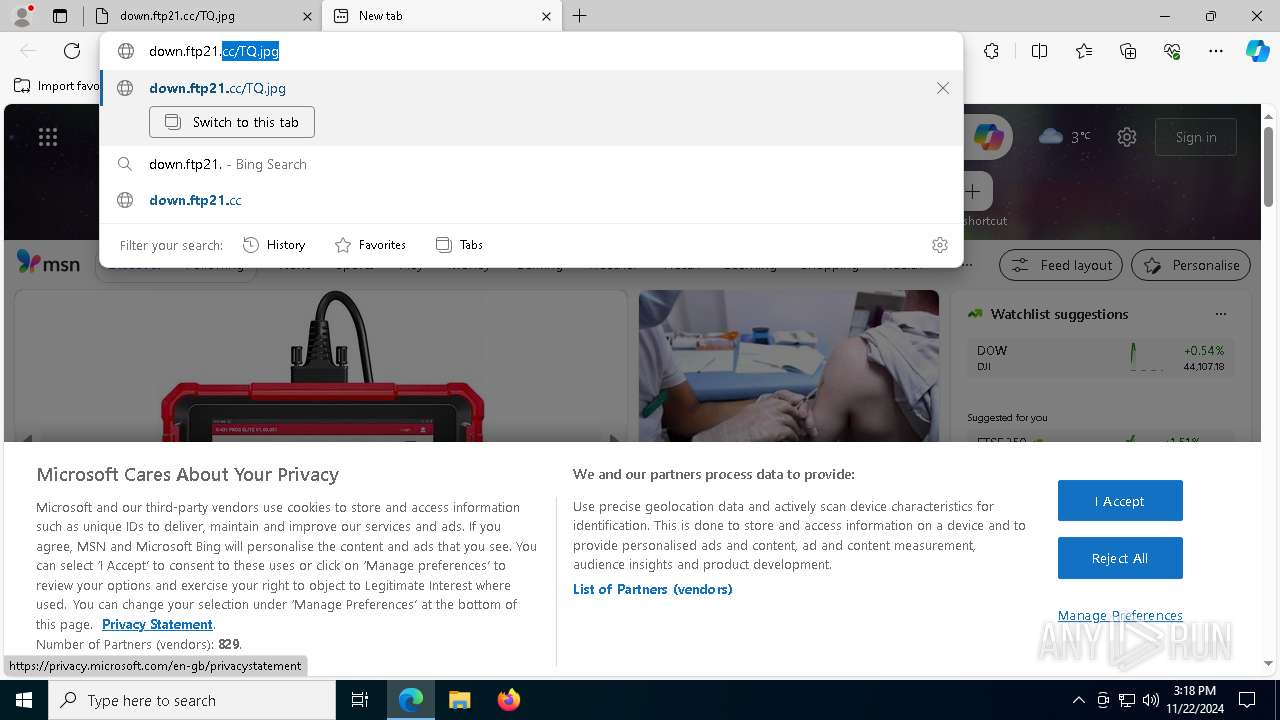
Task: Open Windows Start menu
Action: coord(23,700)
